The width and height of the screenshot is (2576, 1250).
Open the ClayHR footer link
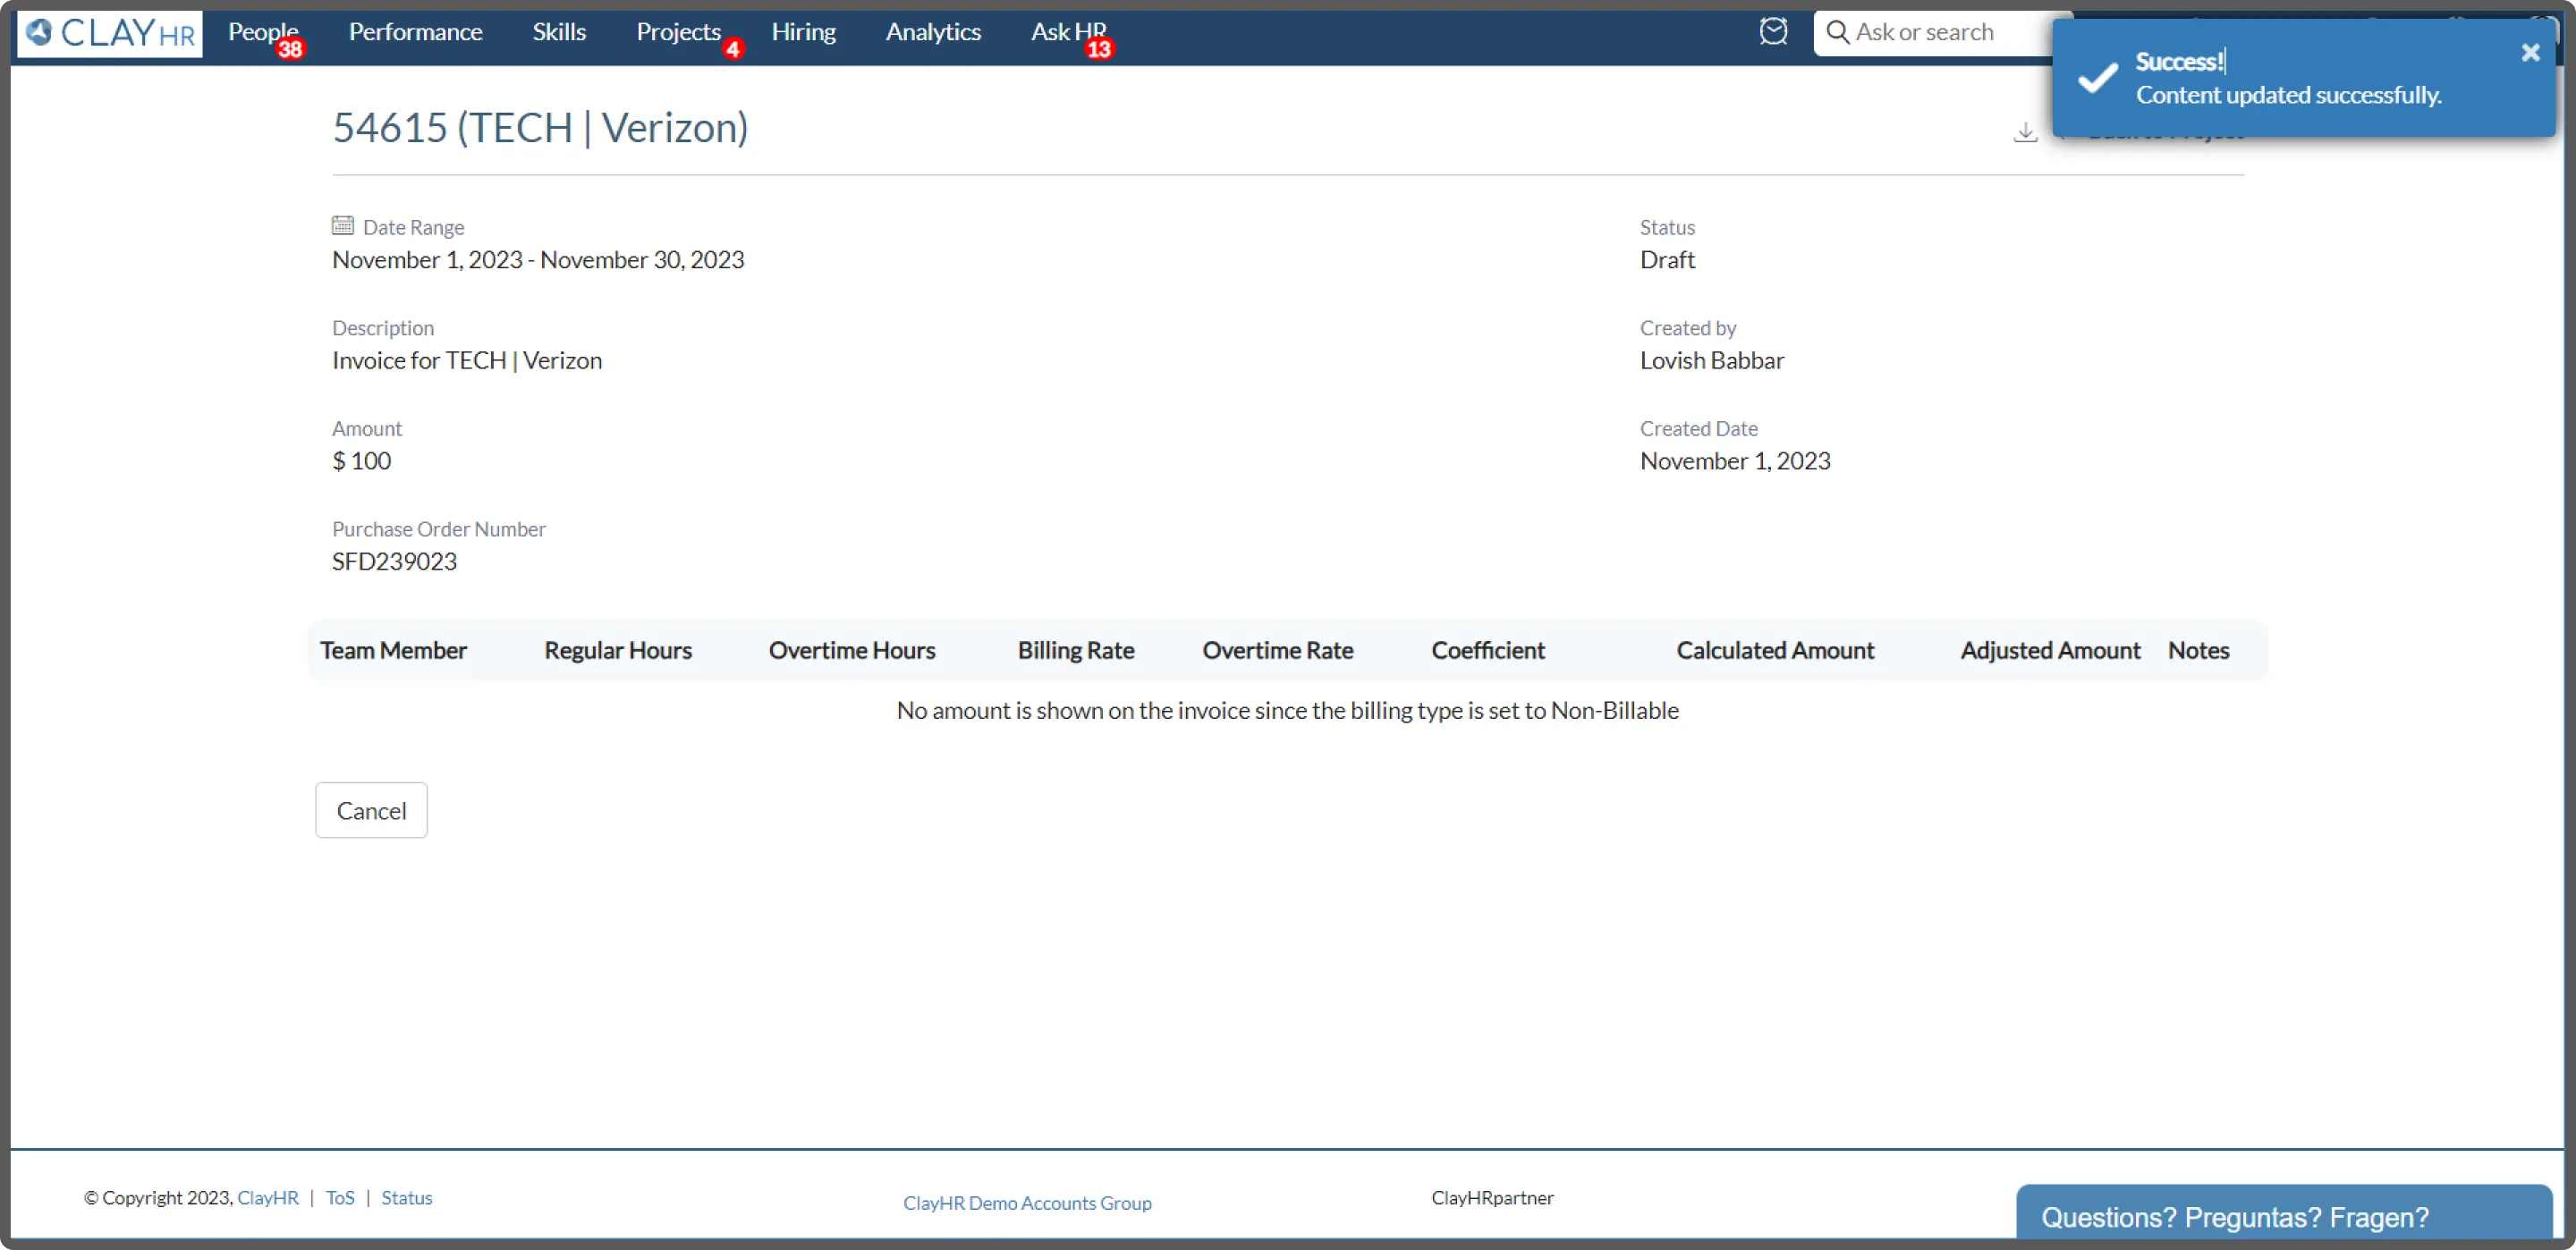(268, 1198)
